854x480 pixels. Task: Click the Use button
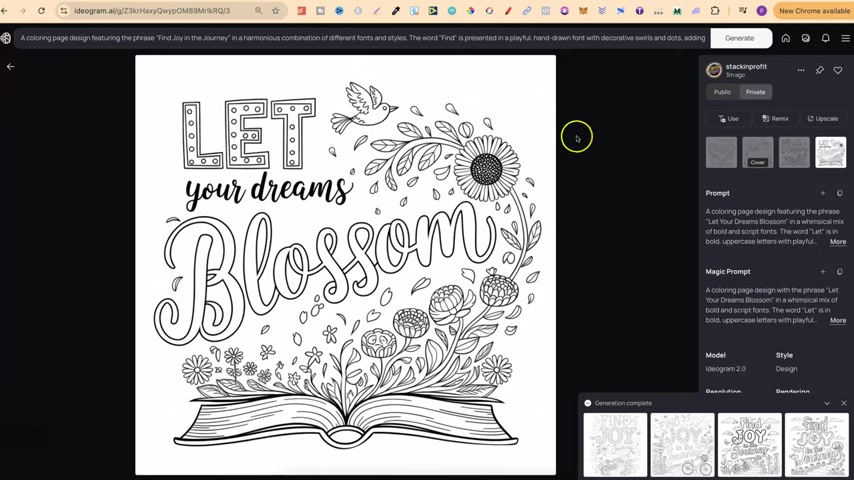pyautogui.click(x=728, y=118)
